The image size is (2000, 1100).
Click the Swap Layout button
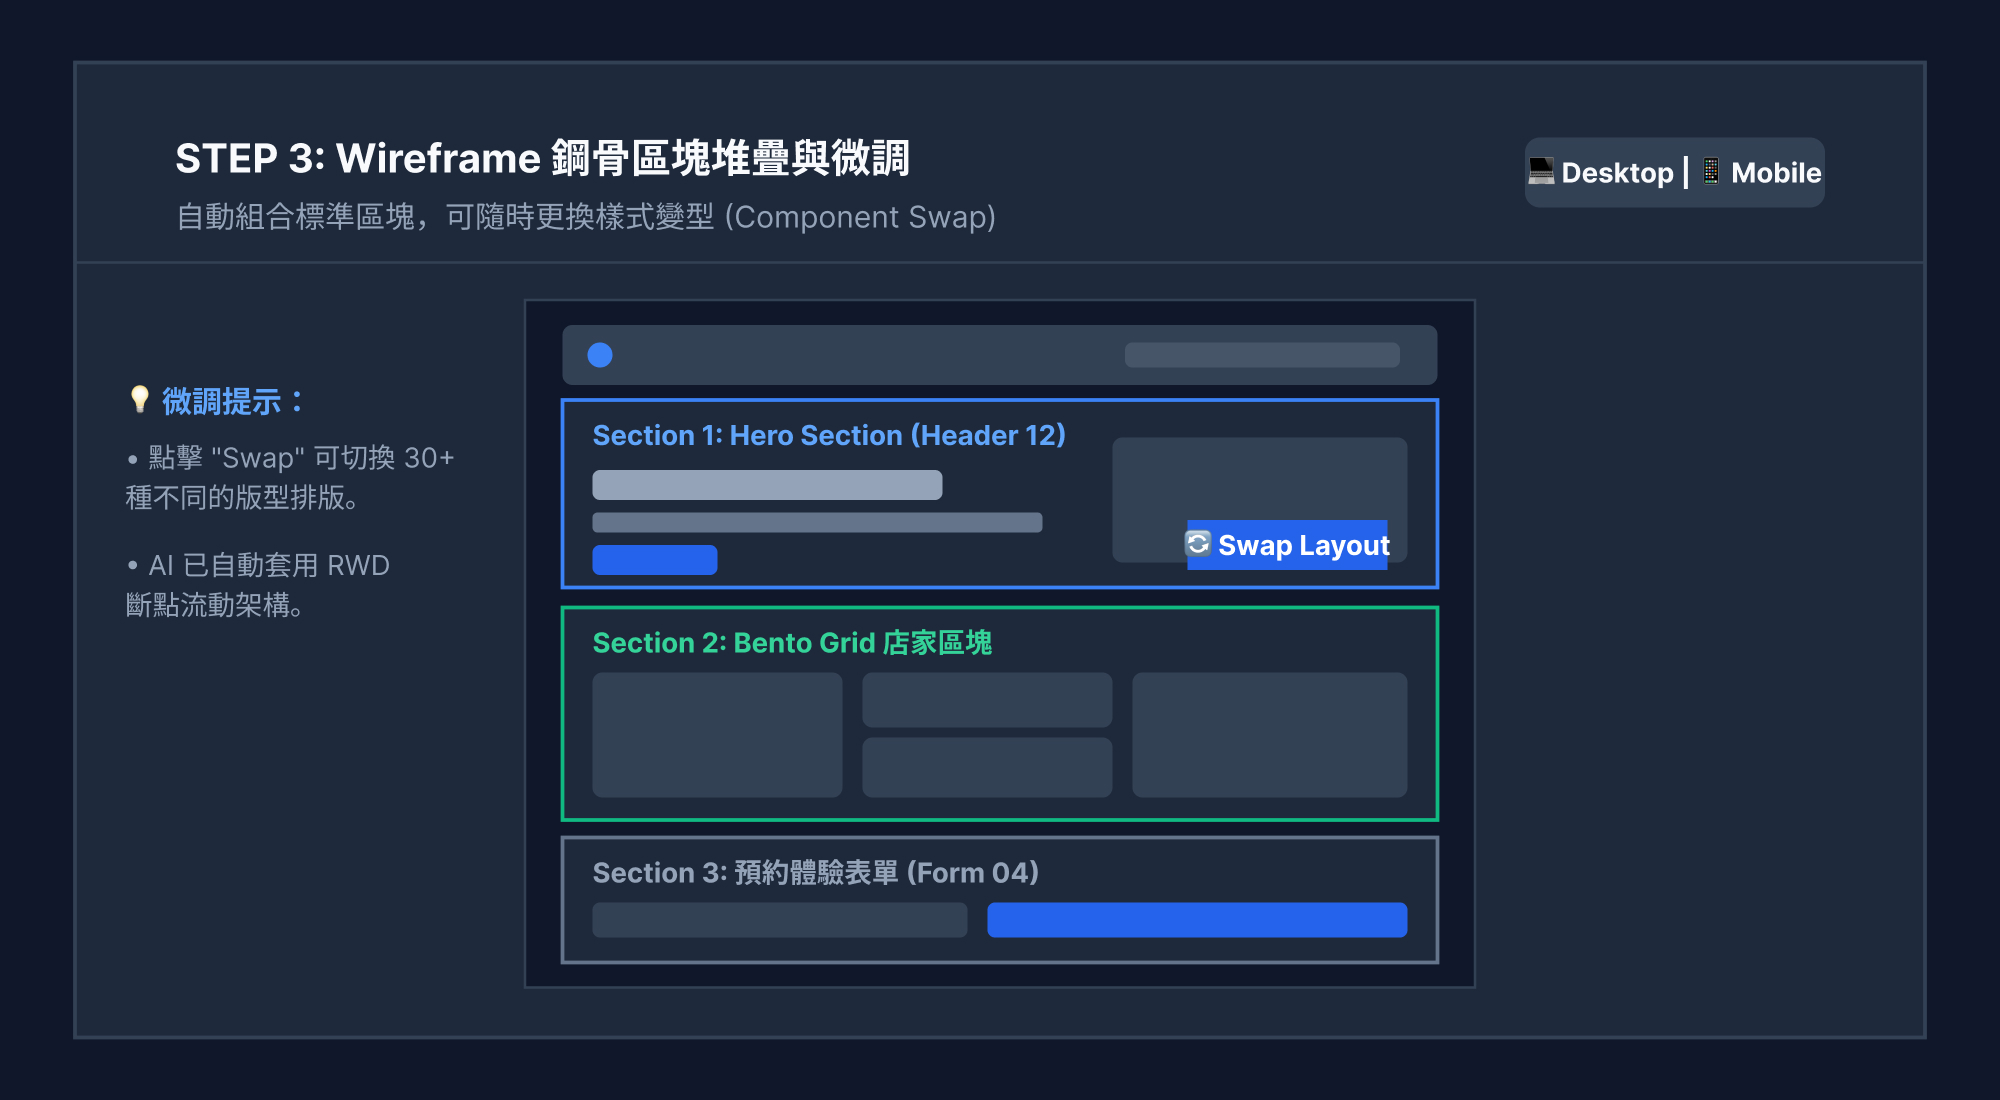click(1287, 545)
